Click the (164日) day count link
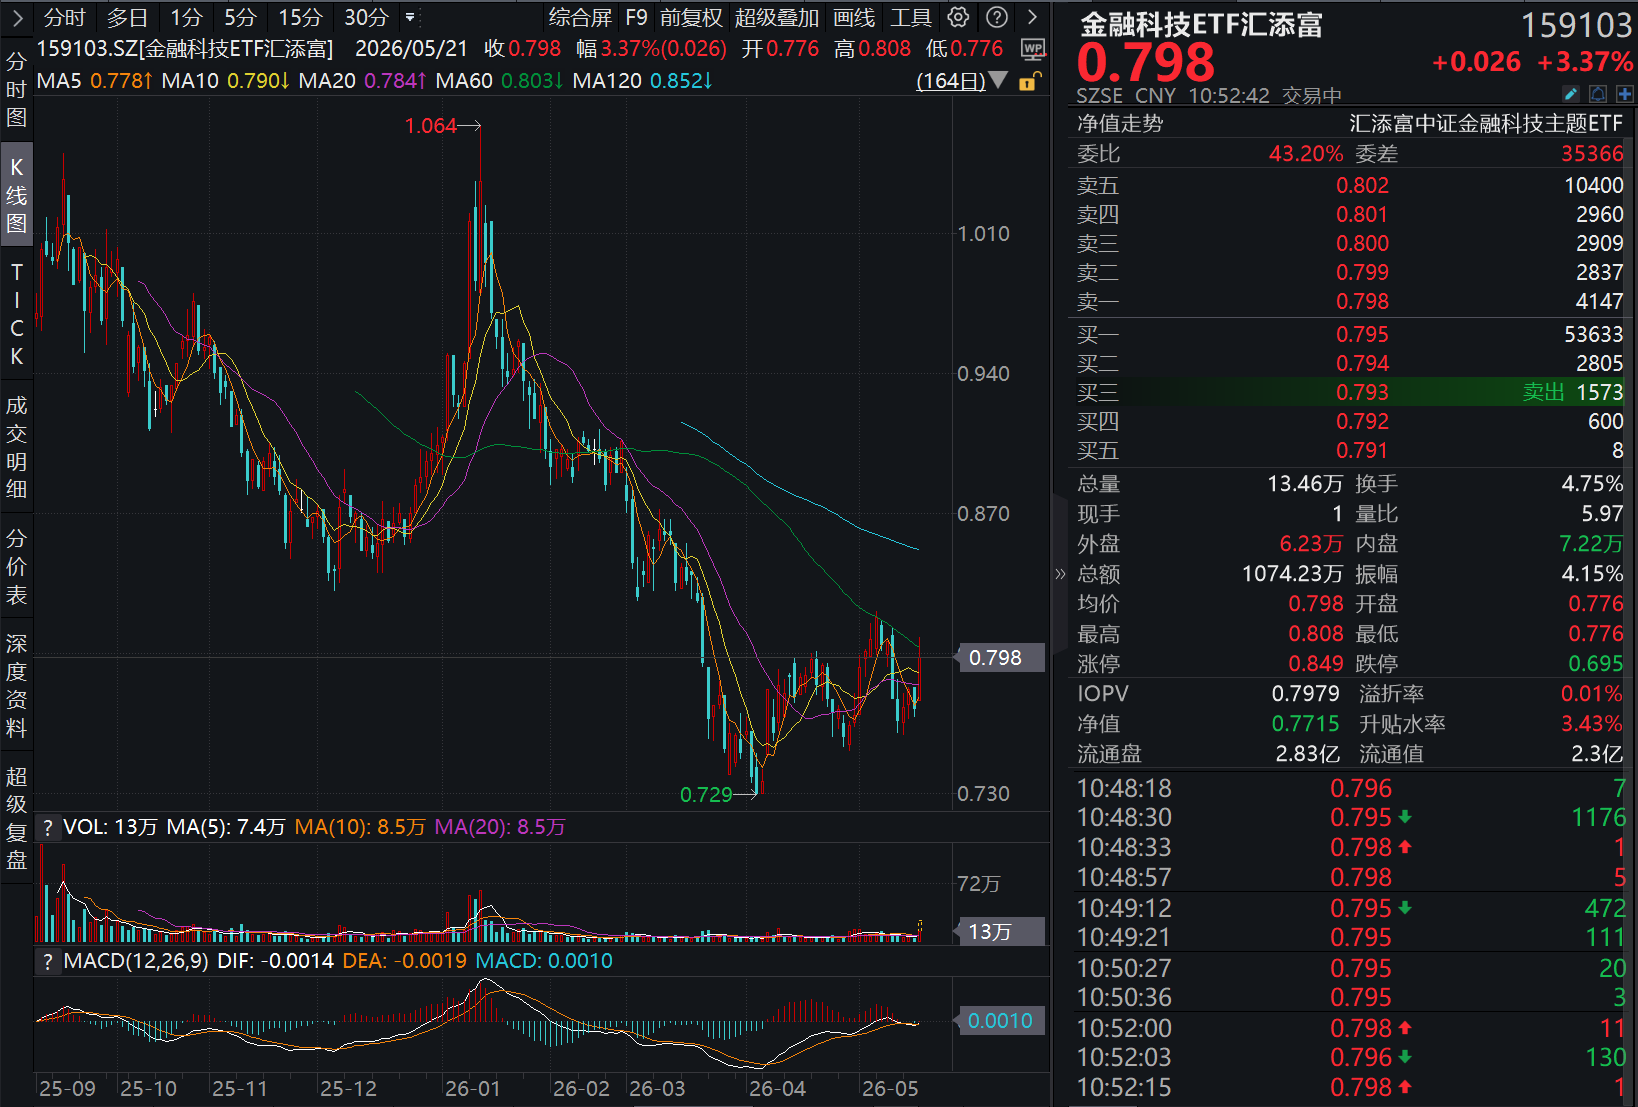The height and width of the screenshot is (1107, 1638). coord(950,81)
